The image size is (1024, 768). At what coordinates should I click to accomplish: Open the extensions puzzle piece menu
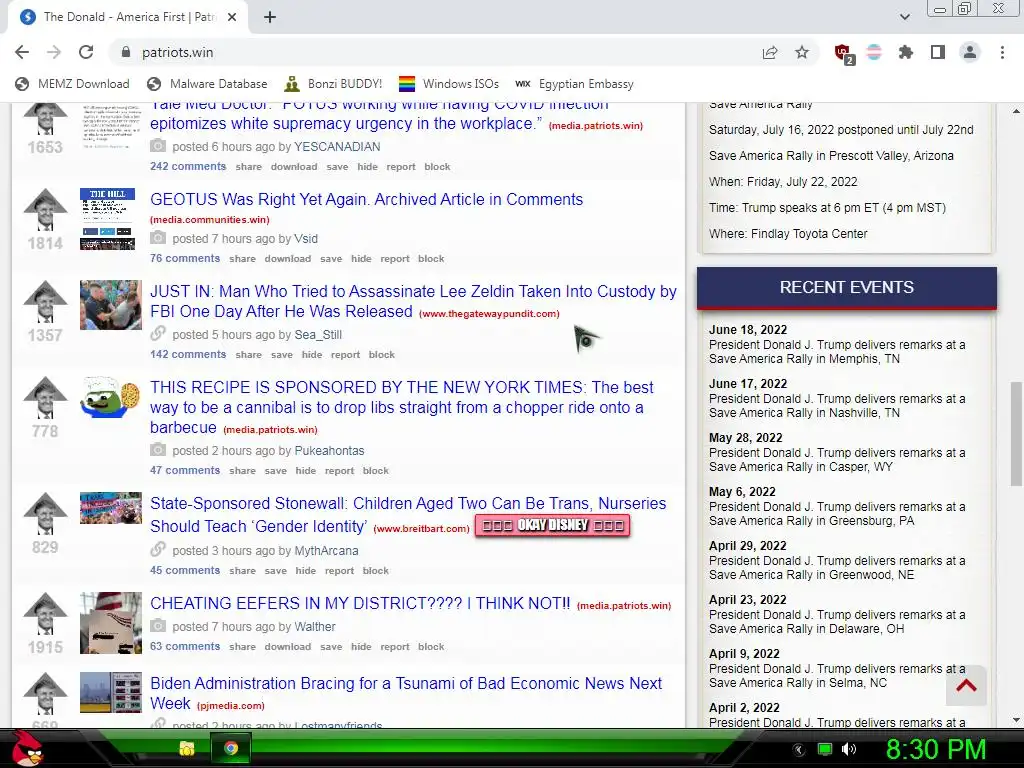[x=905, y=52]
